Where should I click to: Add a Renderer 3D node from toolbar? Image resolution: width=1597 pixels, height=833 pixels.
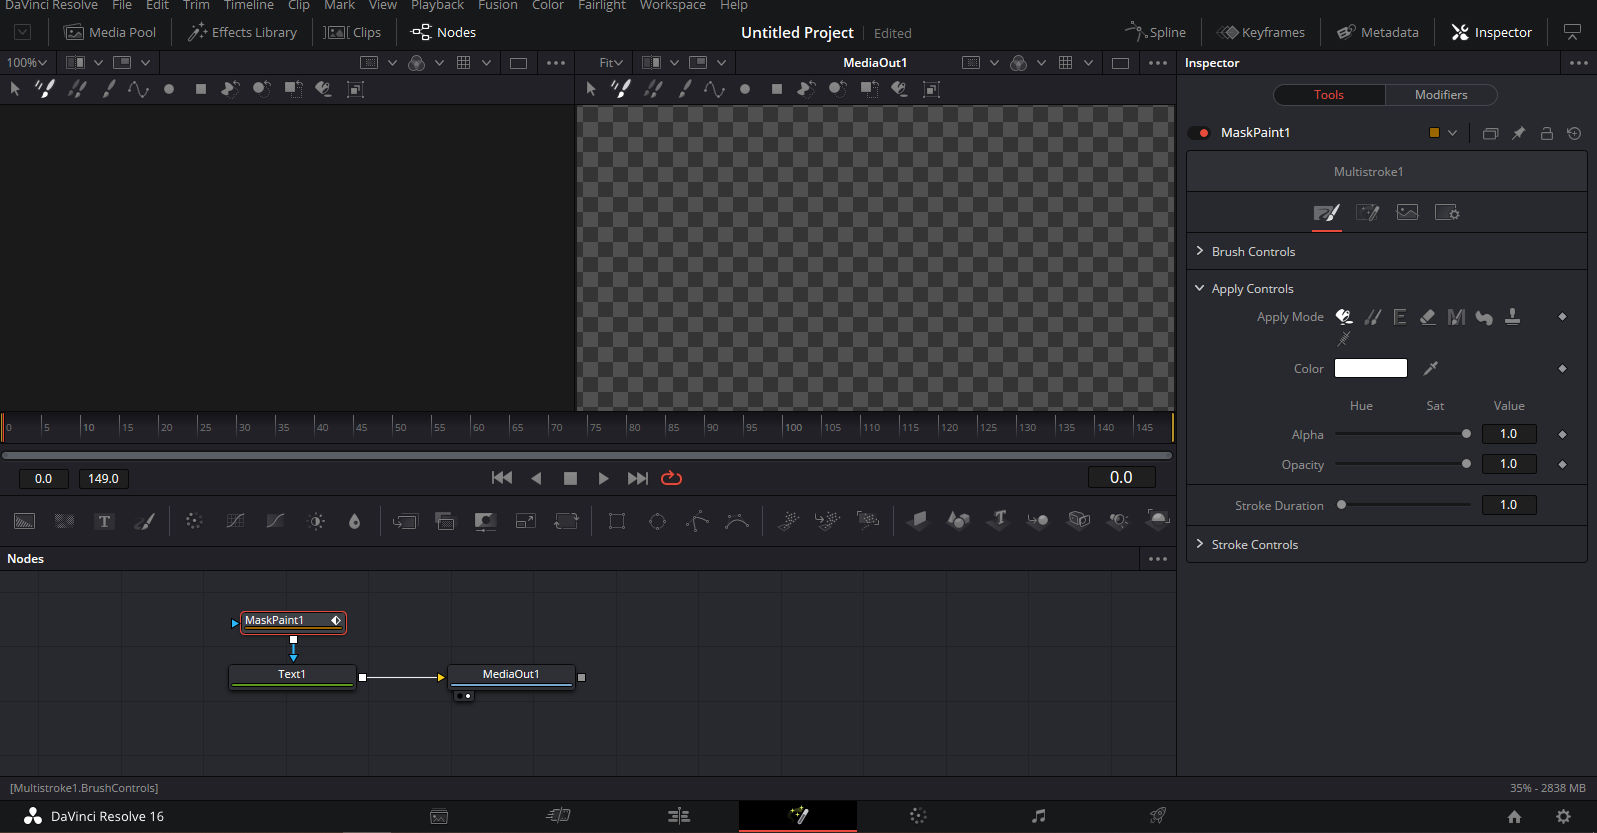(x=1158, y=519)
